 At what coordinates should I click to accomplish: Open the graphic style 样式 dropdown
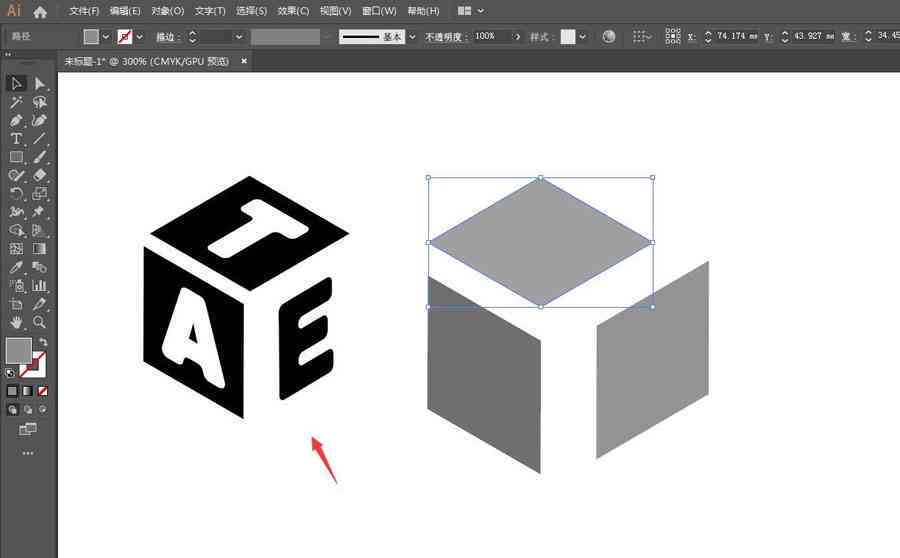pyautogui.click(x=583, y=37)
